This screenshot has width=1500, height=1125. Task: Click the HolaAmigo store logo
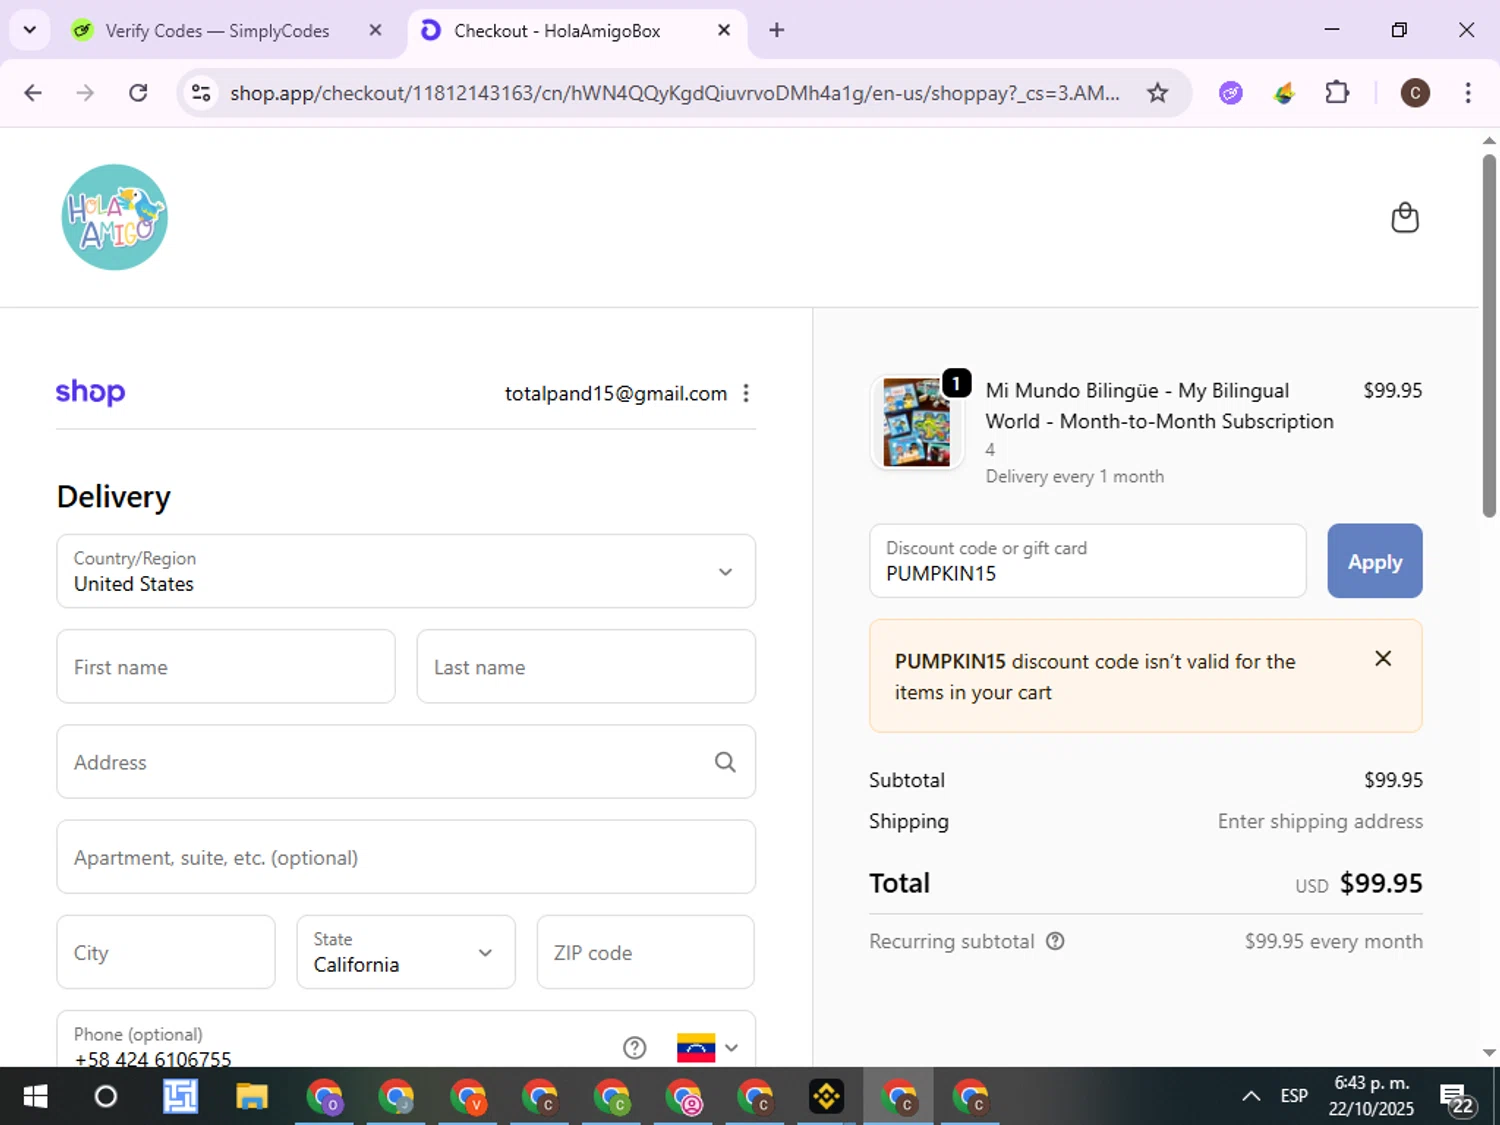pos(114,217)
